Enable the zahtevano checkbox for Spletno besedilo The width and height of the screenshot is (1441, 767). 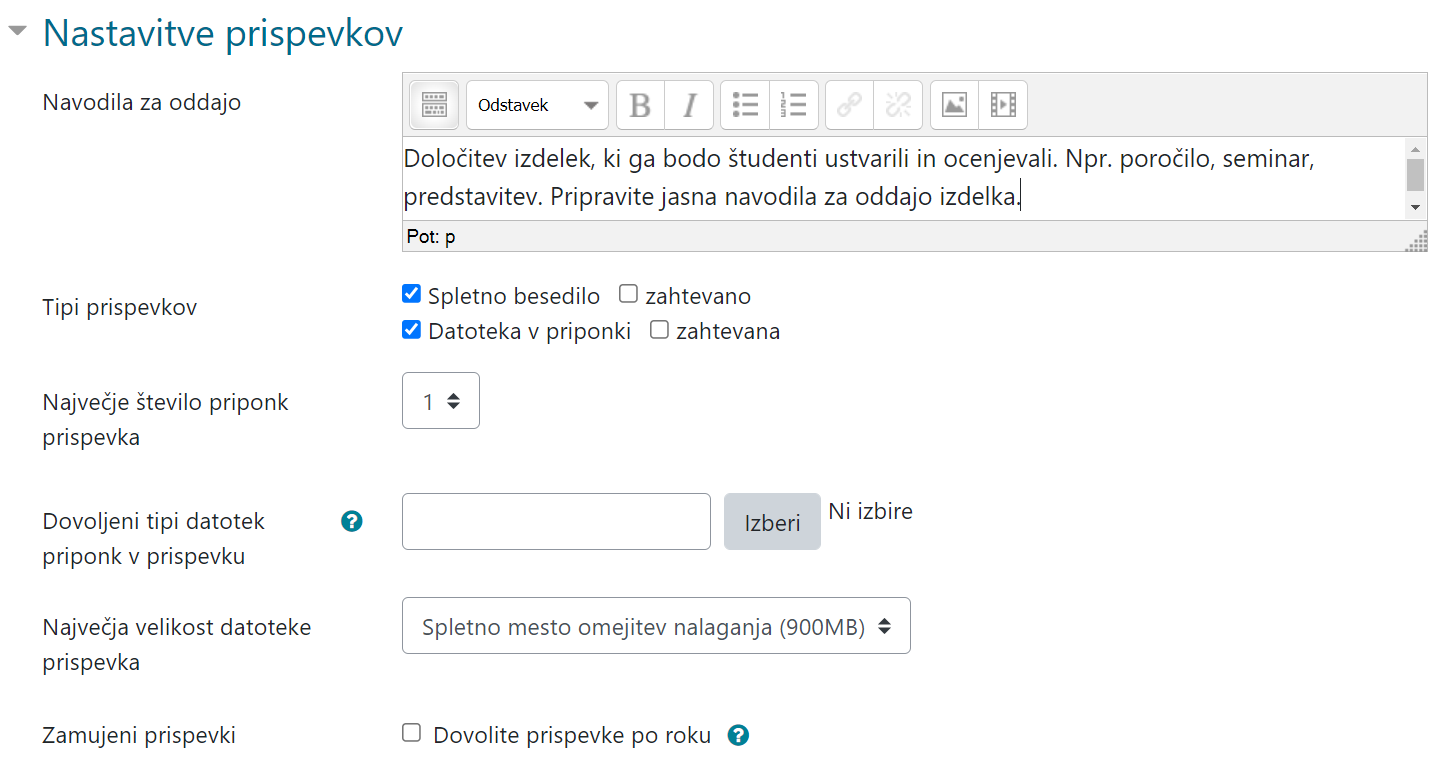click(x=628, y=293)
